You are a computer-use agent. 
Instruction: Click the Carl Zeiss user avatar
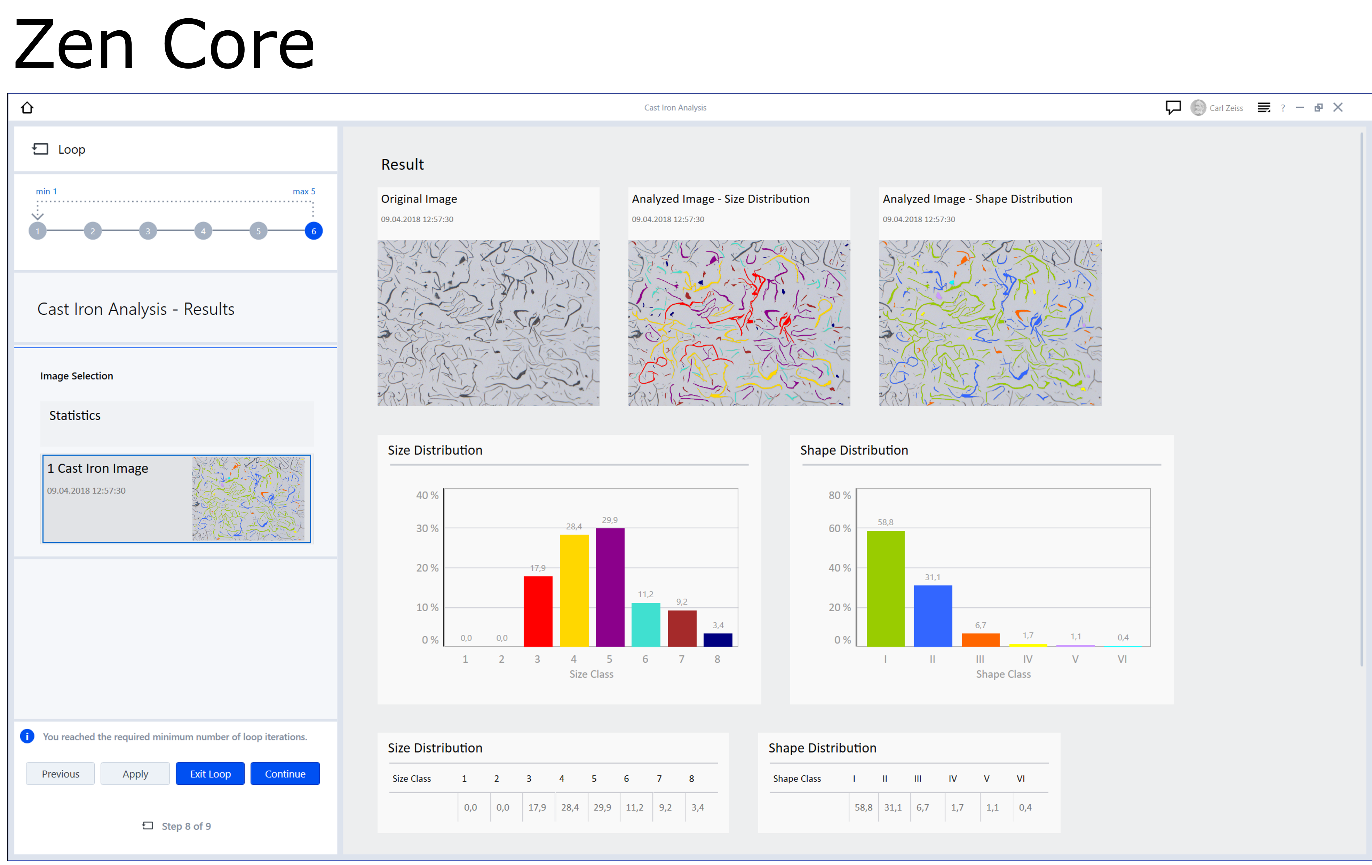1198,108
